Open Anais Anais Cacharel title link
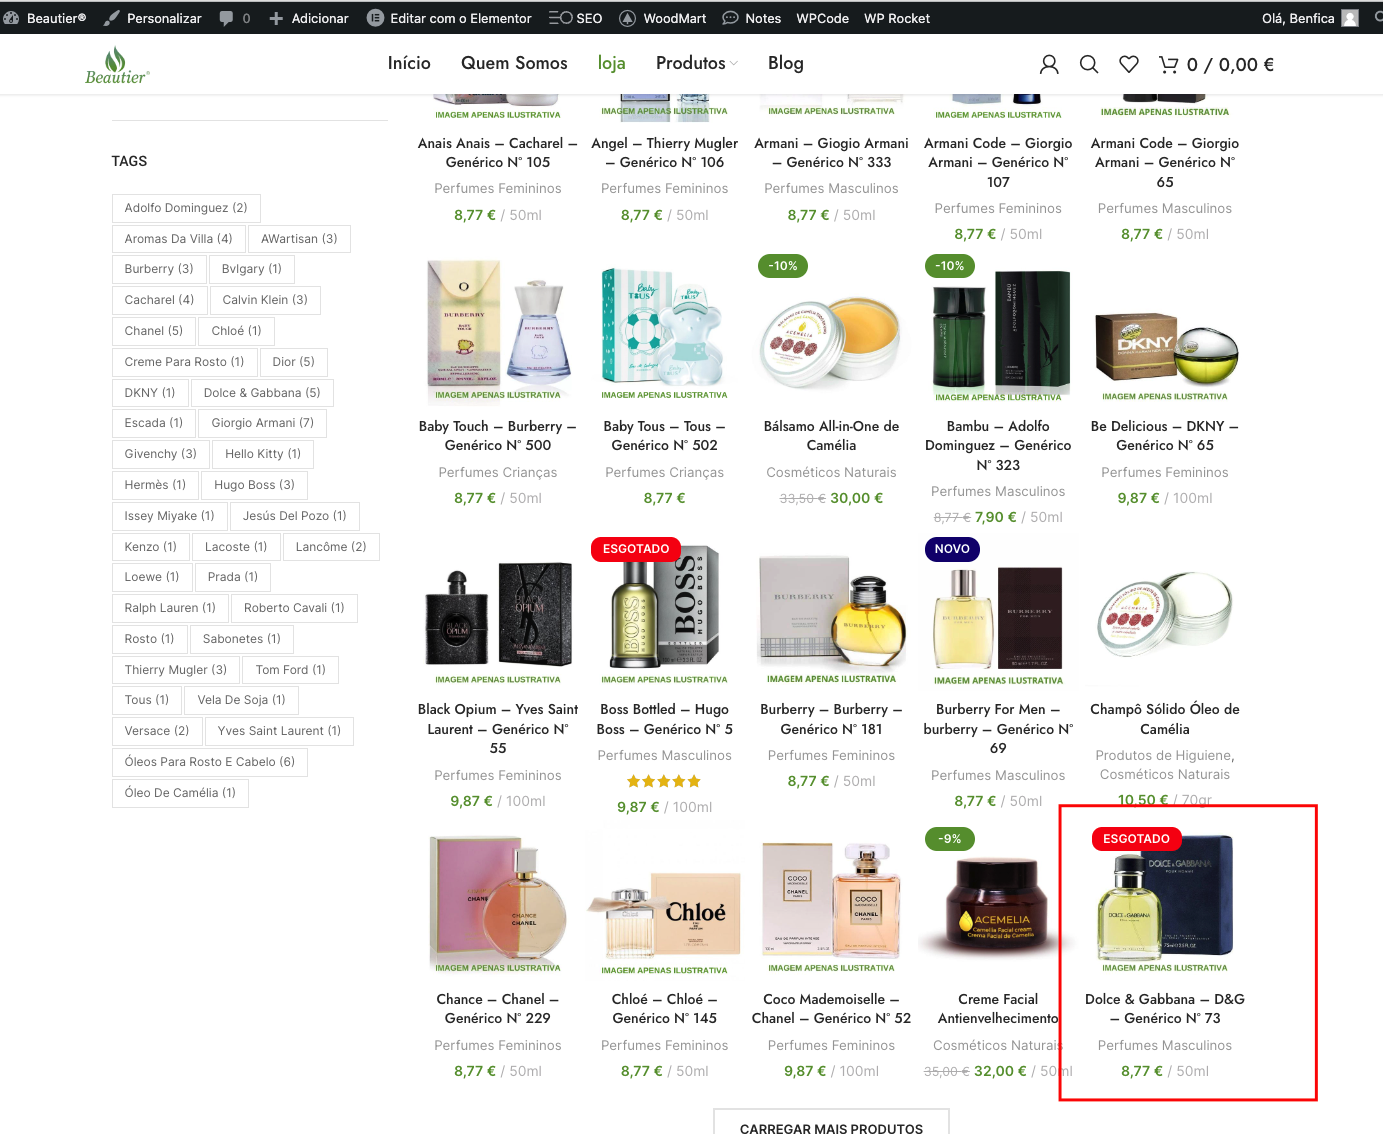Viewport: 1383px width, 1134px height. click(498, 153)
